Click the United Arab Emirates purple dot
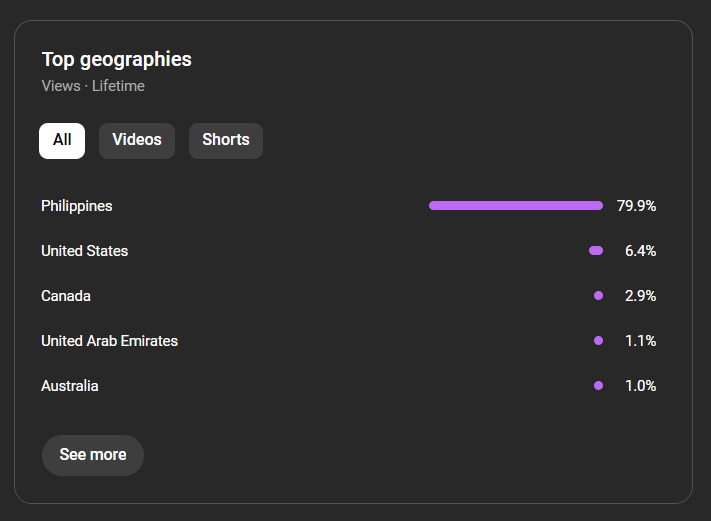Image resolution: width=711 pixels, height=521 pixels. 599,341
